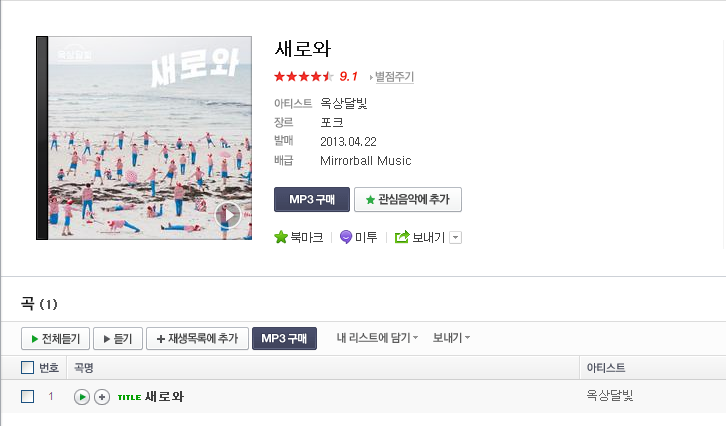Open artist 옥상달빛 link in album info

point(344,103)
